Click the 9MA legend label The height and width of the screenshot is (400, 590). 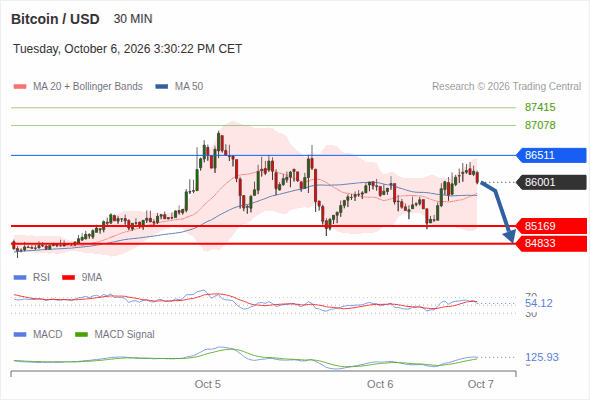click(92, 278)
